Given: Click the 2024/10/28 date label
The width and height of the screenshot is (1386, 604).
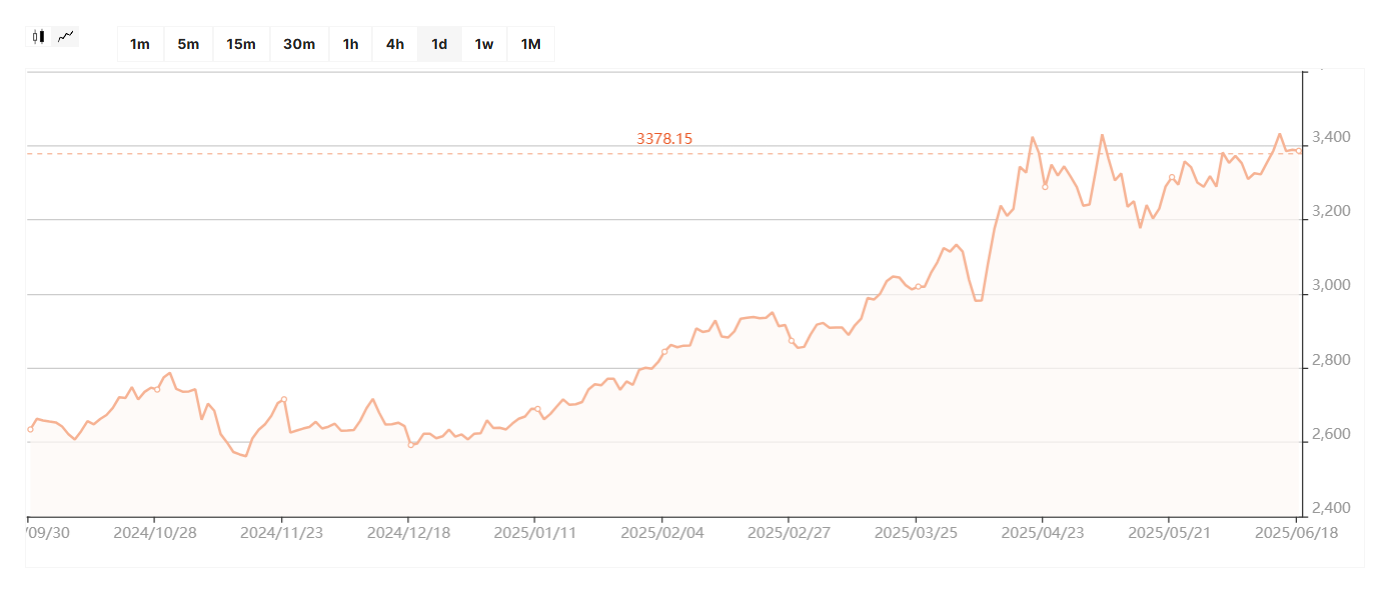Looking at the screenshot, I should 155,533.
